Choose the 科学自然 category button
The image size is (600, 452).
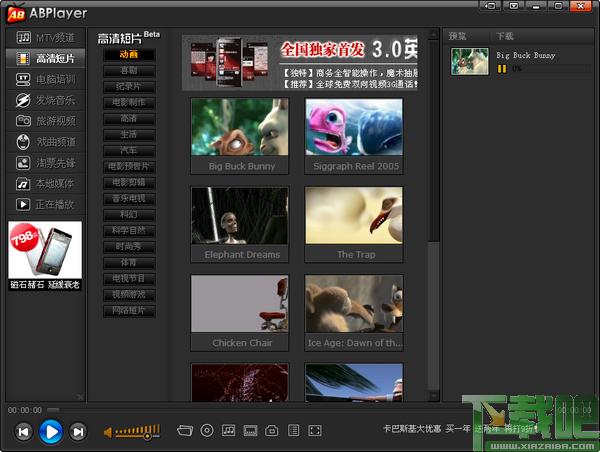coord(129,230)
